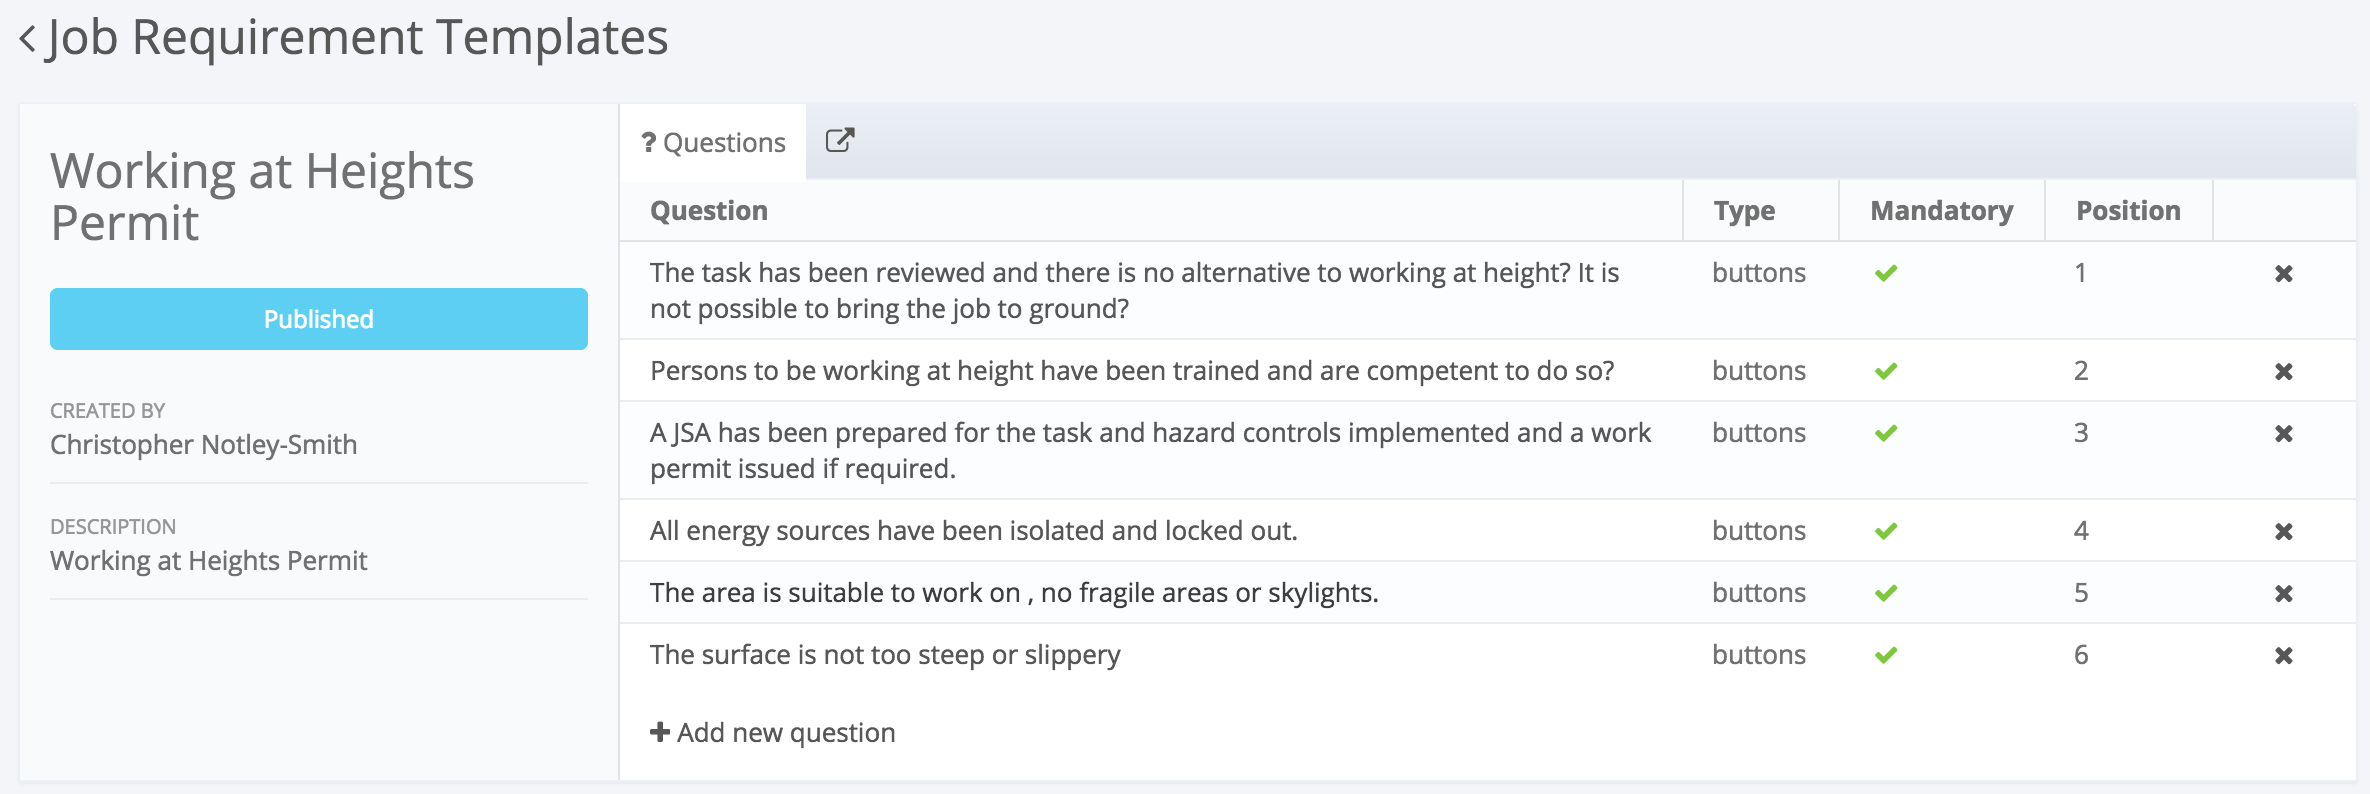Viewport: 2370px width, 794px height.
Task: Click the Type column header
Action: point(1744,211)
